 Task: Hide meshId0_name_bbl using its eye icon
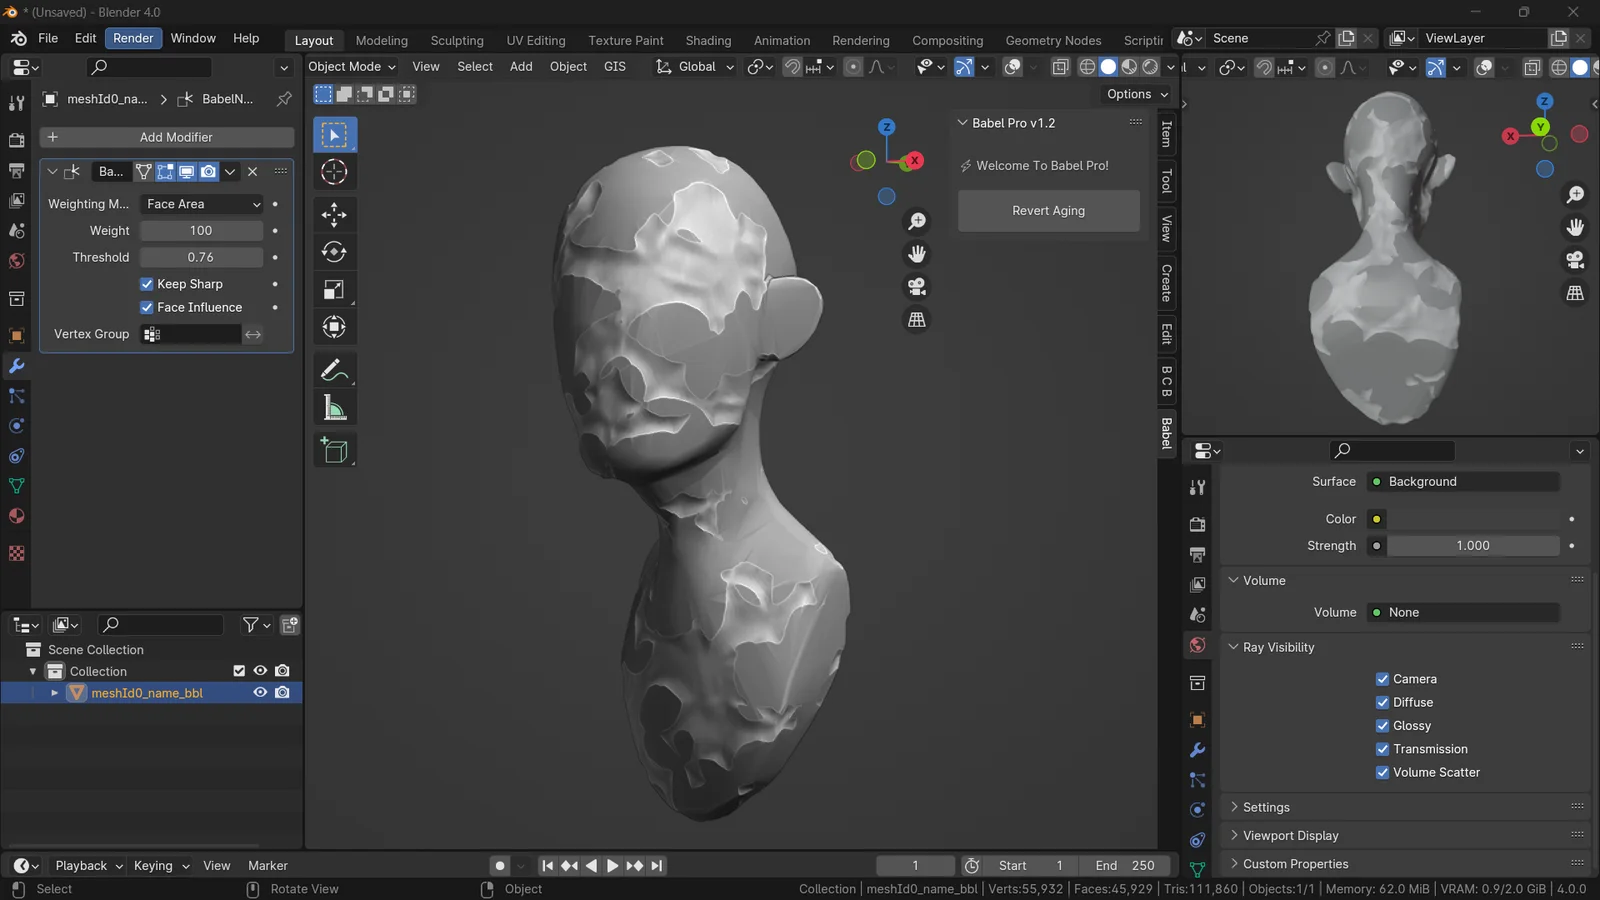tap(260, 693)
